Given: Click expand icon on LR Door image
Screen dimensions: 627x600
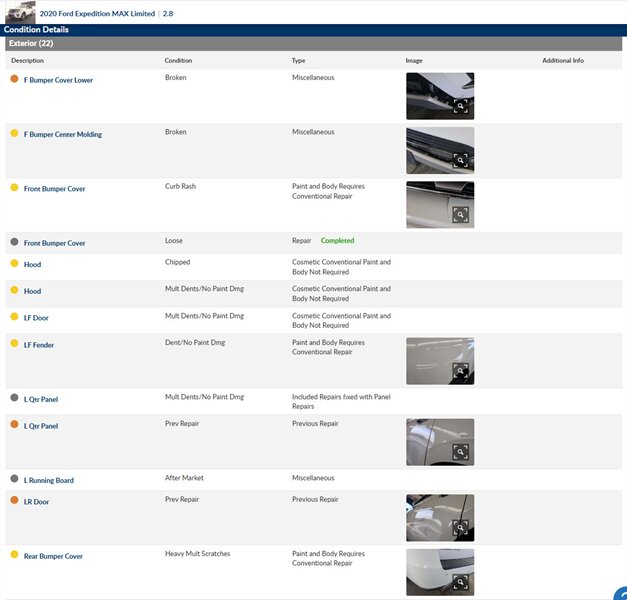Looking at the screenshot, I should click(460, 527).
